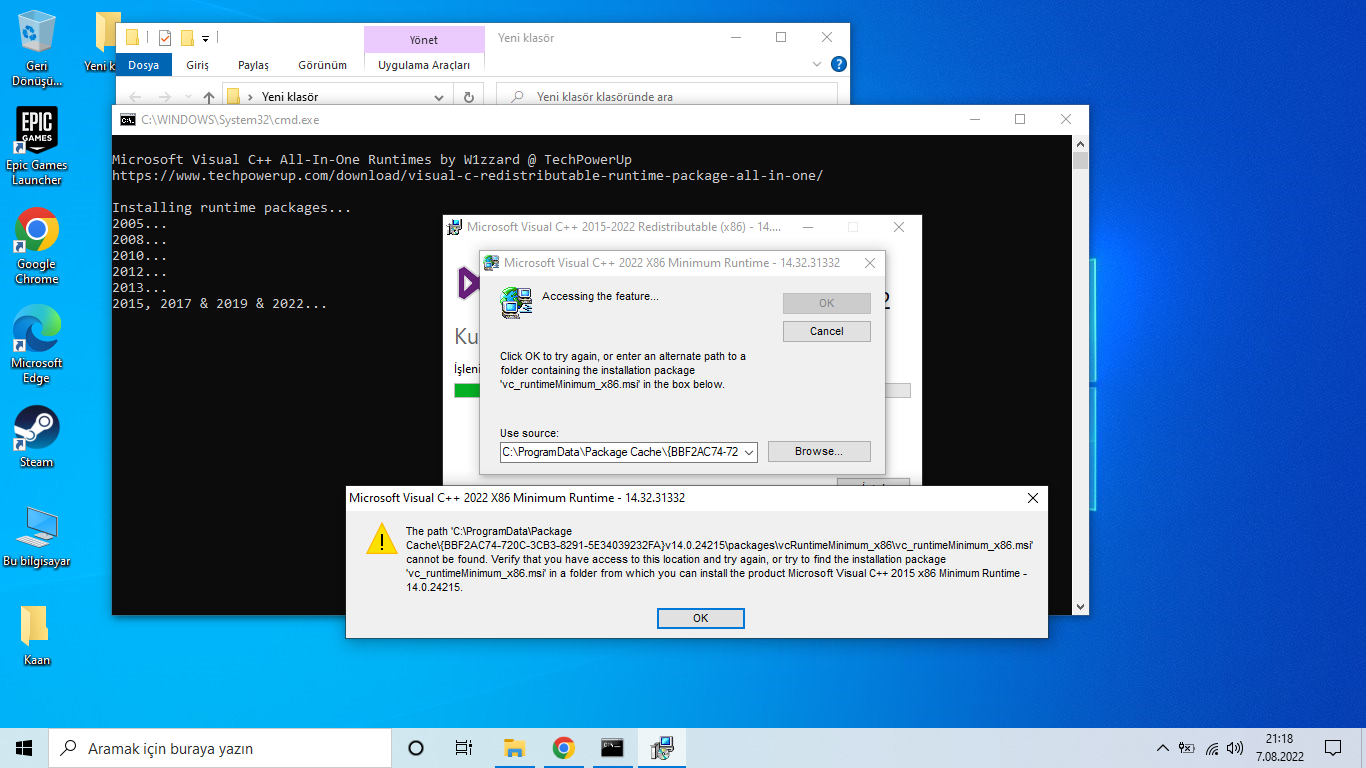The image size is (1366, 768).
Task: Click the green installation progress bar
Action: (x=467, y=390)
